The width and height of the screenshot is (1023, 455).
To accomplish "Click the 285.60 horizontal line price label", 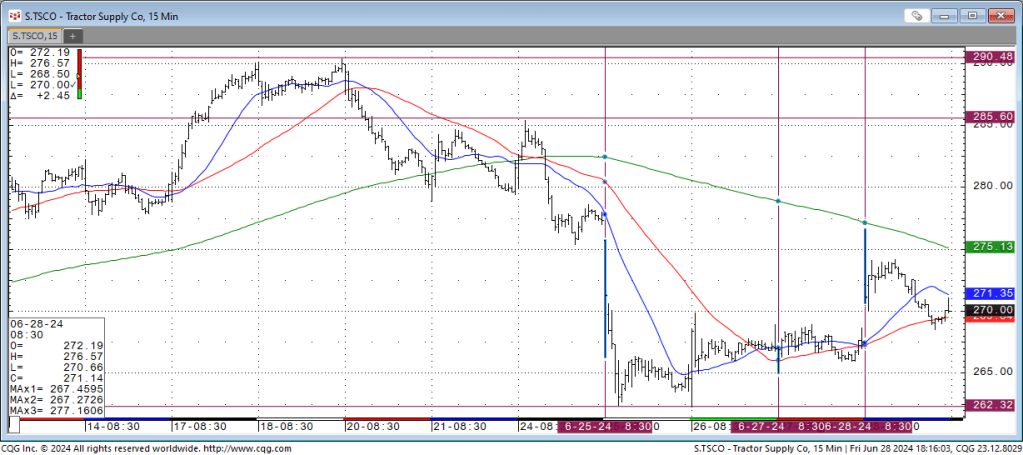I will pos(992,117).
